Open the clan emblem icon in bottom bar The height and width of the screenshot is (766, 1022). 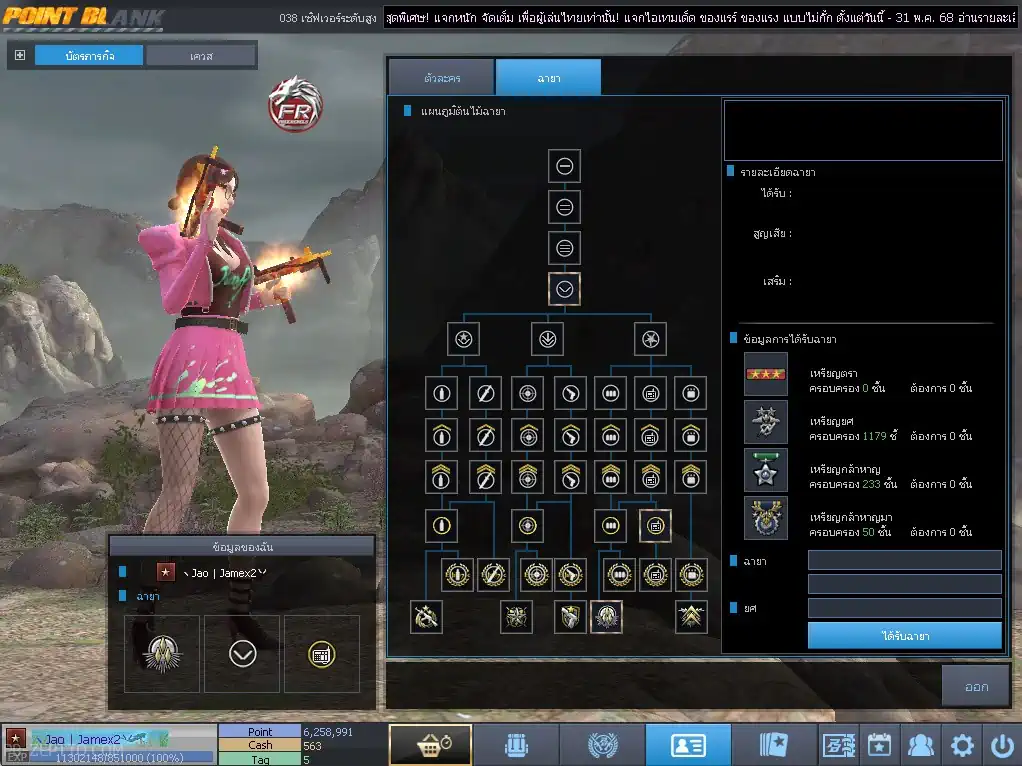point(602,745)
